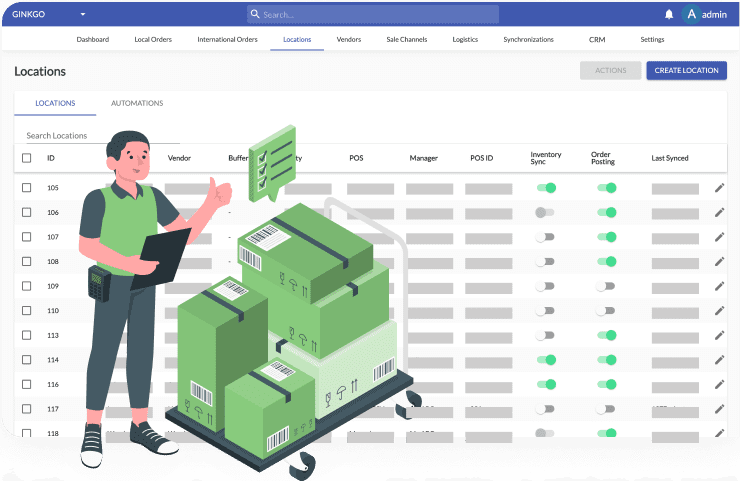The image size is (740, 481).
Task: Go to Sale Channels
Action: tap(407, 39)
